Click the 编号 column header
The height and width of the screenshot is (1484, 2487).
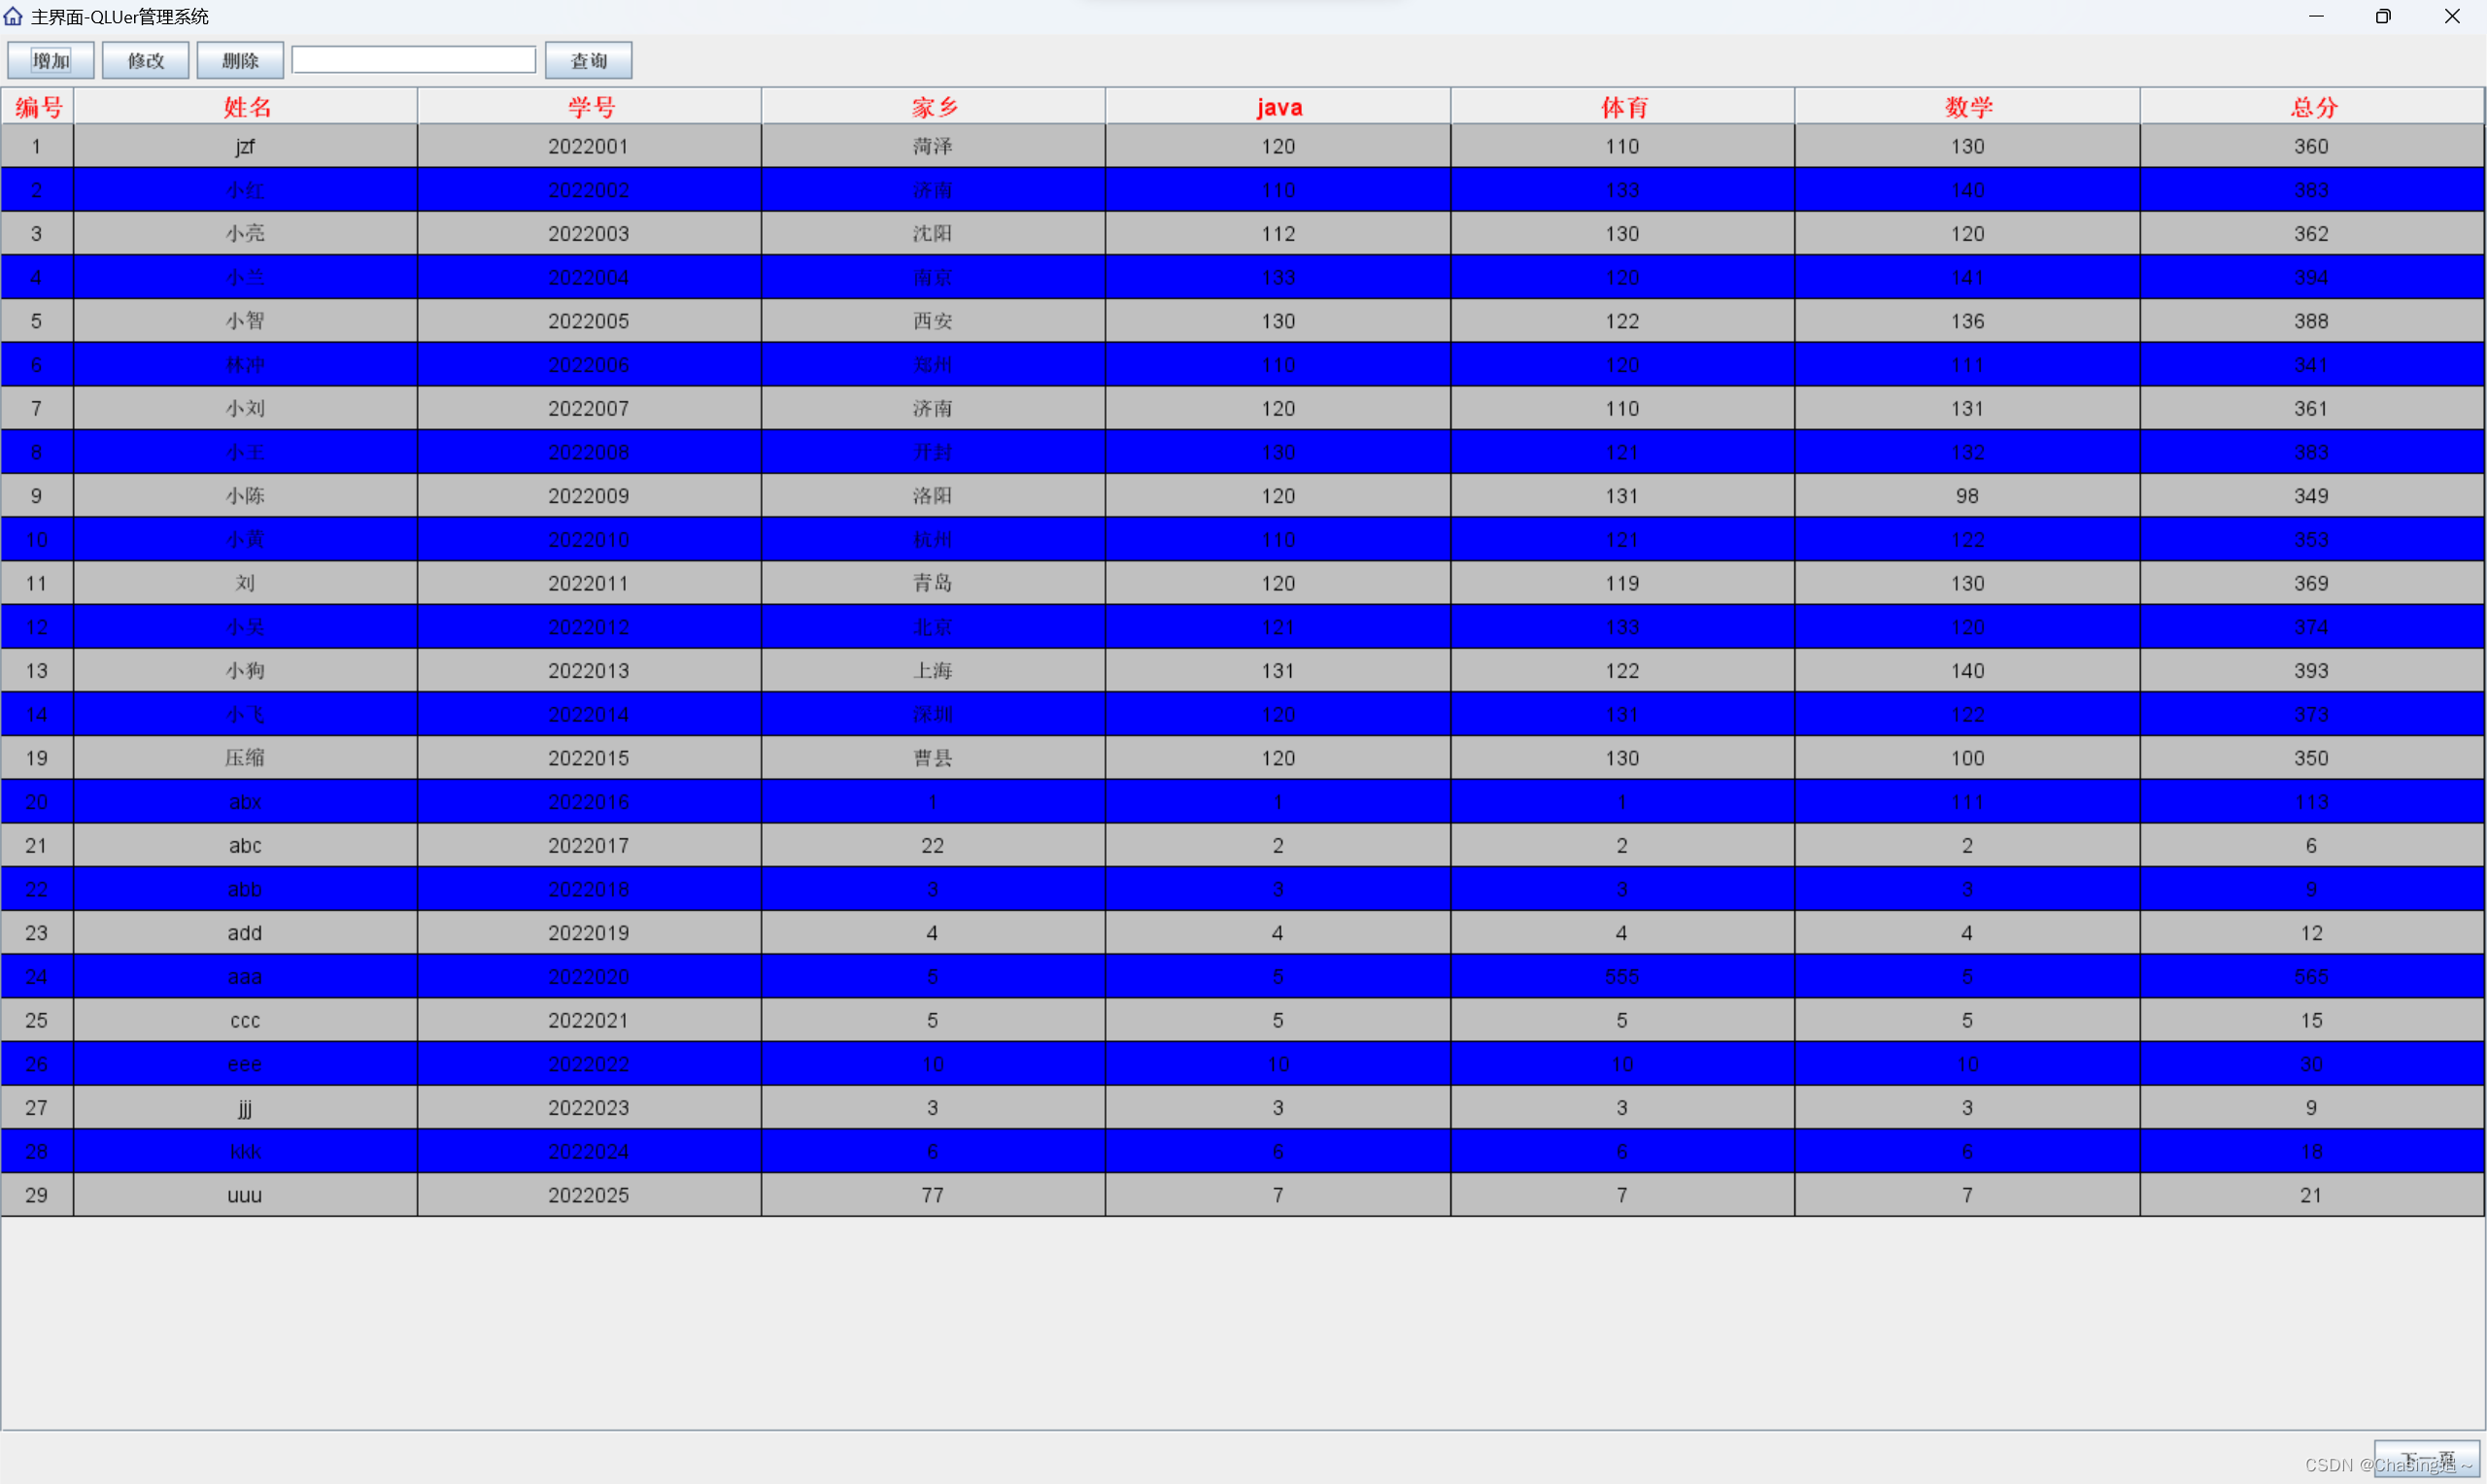[38, 107]
